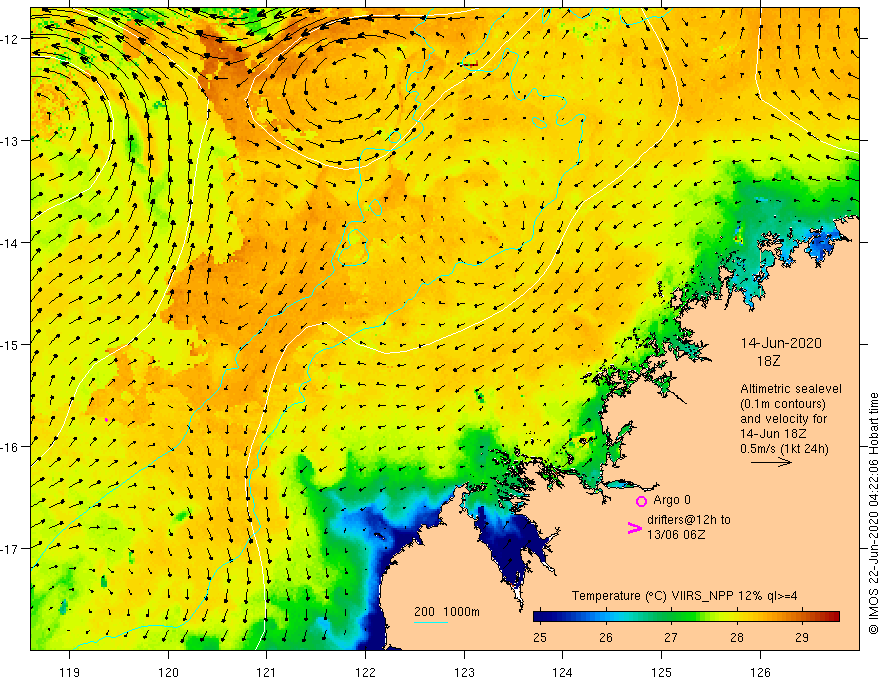Screen dimensions: 880x680
Task: Click the temperature color bar legend
Action: [x=686, y=617]
